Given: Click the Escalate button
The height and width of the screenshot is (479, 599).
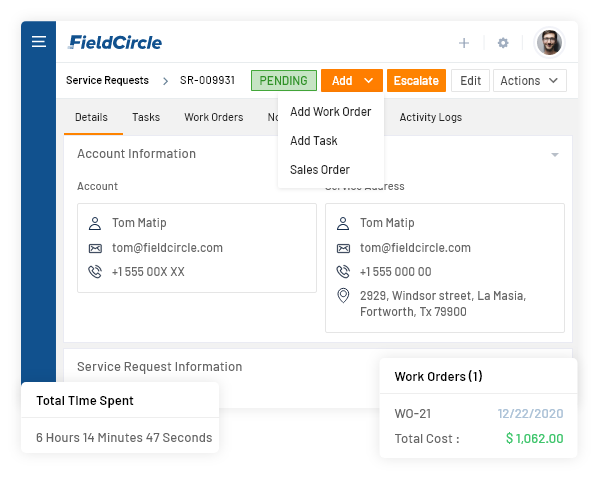Looking at the screenshot, I should pyautogui.click(x=416, y=81).
